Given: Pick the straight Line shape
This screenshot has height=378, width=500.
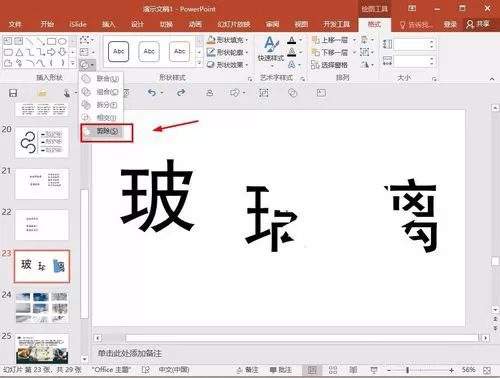Looking at the screenshot, I should [29, 41].
